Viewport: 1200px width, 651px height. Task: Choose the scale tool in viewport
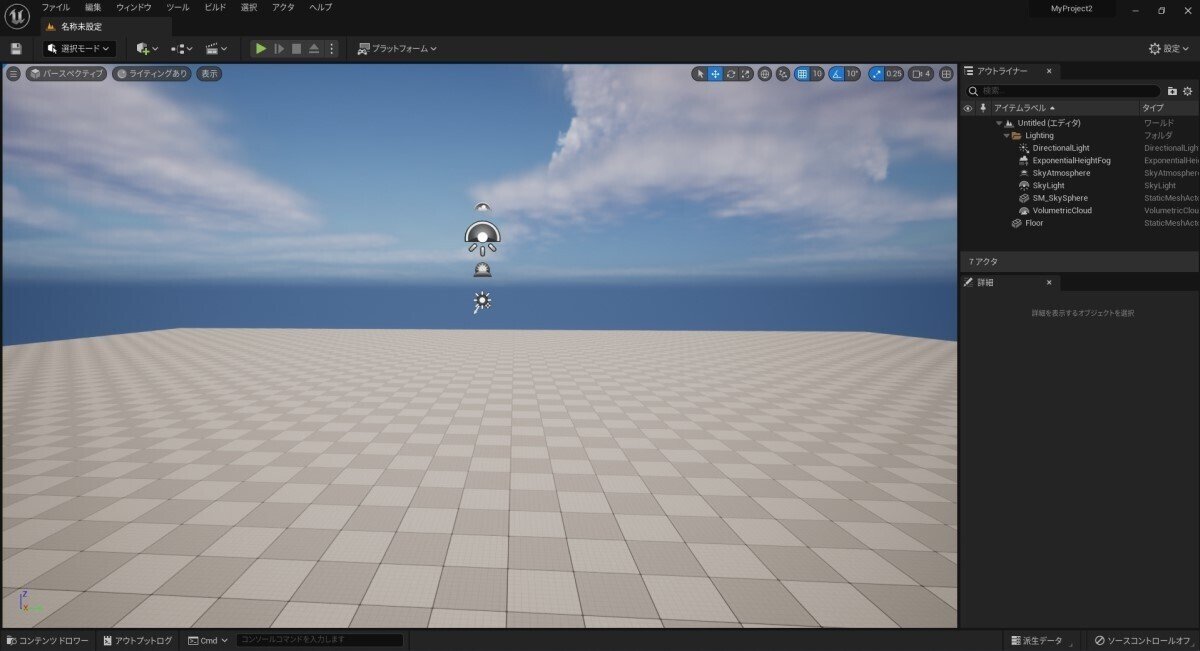(746, 74)
